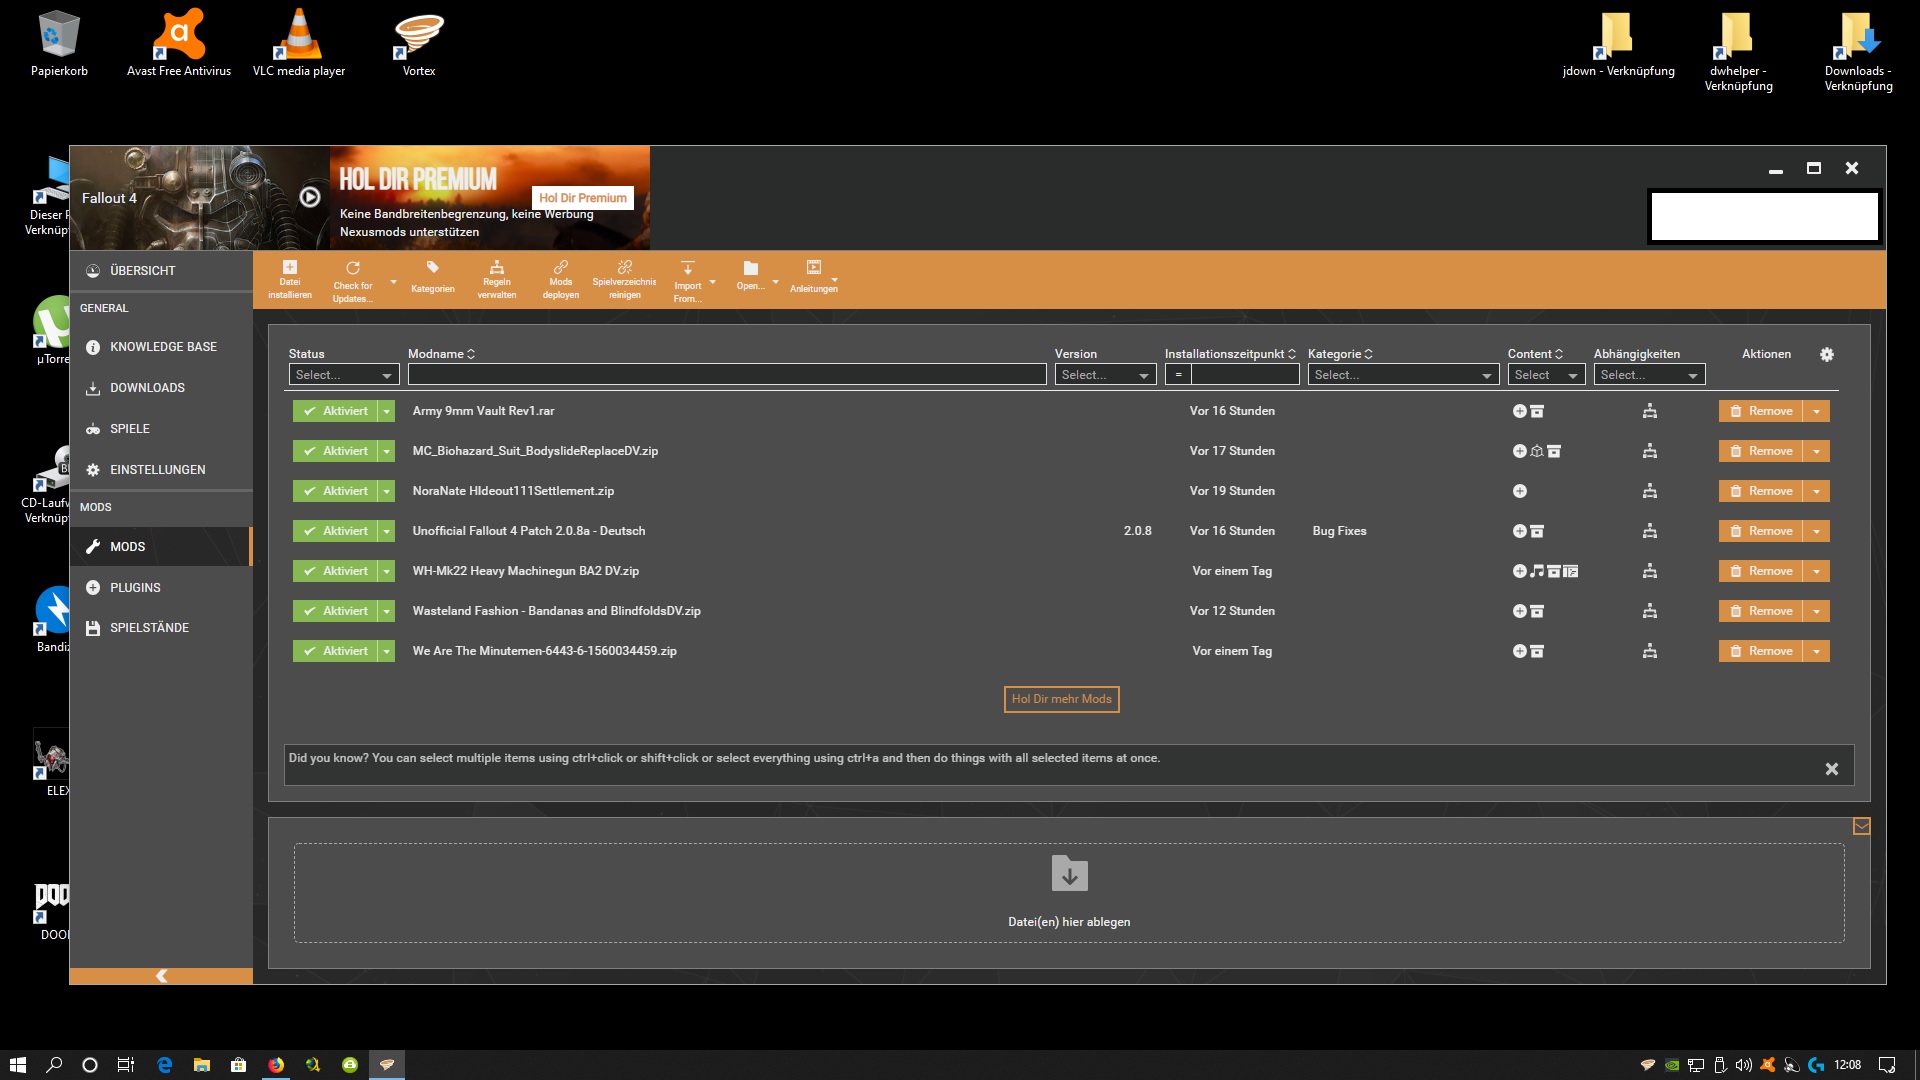Expand the Status filter dropdown
This screenshot has width=1920, height=1080.
click(x=343, y=375)
